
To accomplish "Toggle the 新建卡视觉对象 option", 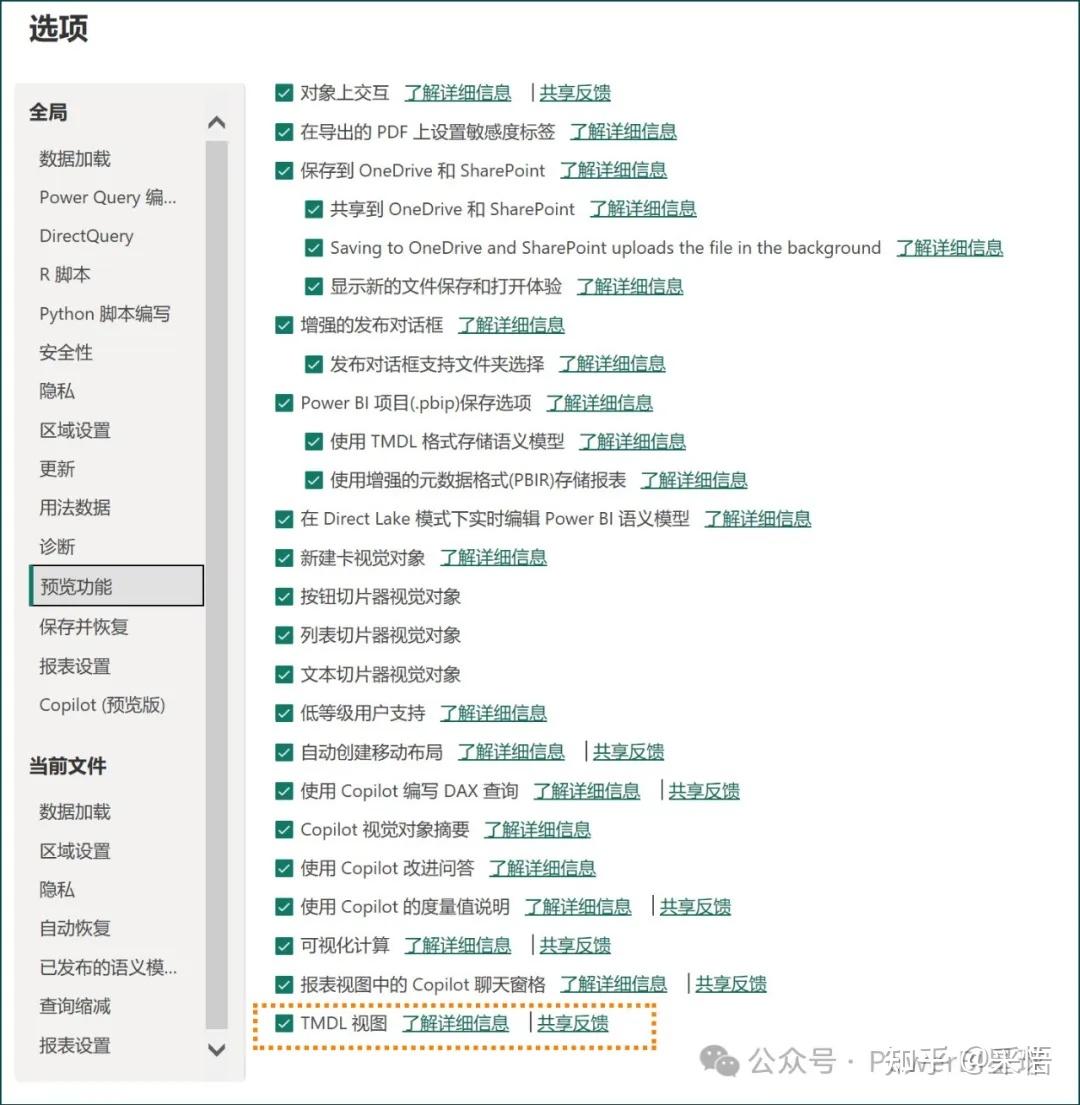I will 284,557.
